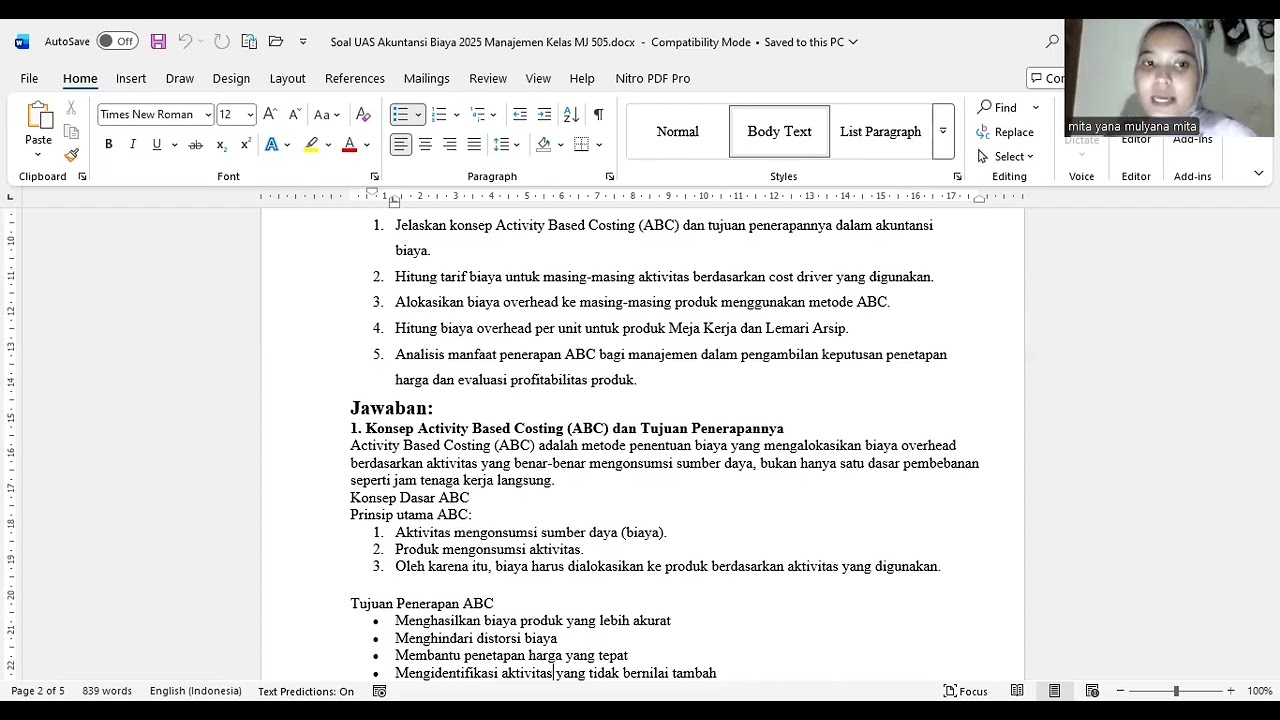1280x720 pixels.
Task: Expand the Styles gallery
Action: [x=942, y=132]
